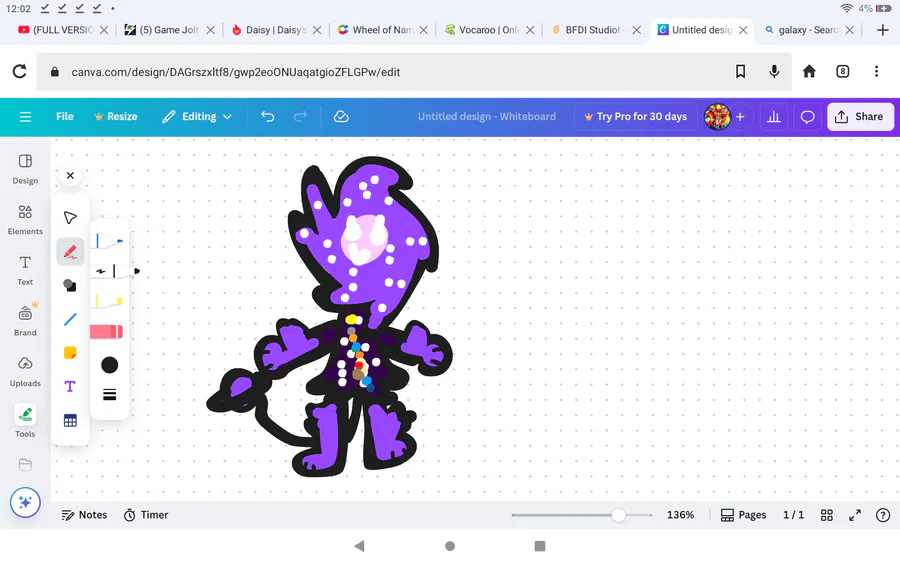Add collaborators with plus button
The width and height of the screenshot is (900, 563).
(740, 117)
